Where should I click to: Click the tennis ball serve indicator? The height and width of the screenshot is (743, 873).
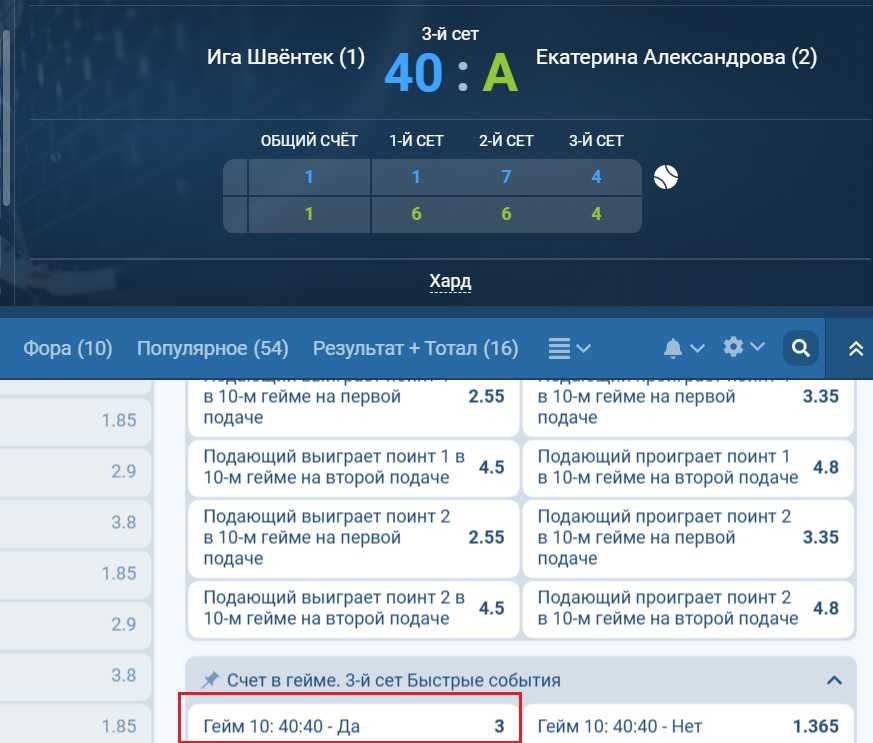[666, 177]
